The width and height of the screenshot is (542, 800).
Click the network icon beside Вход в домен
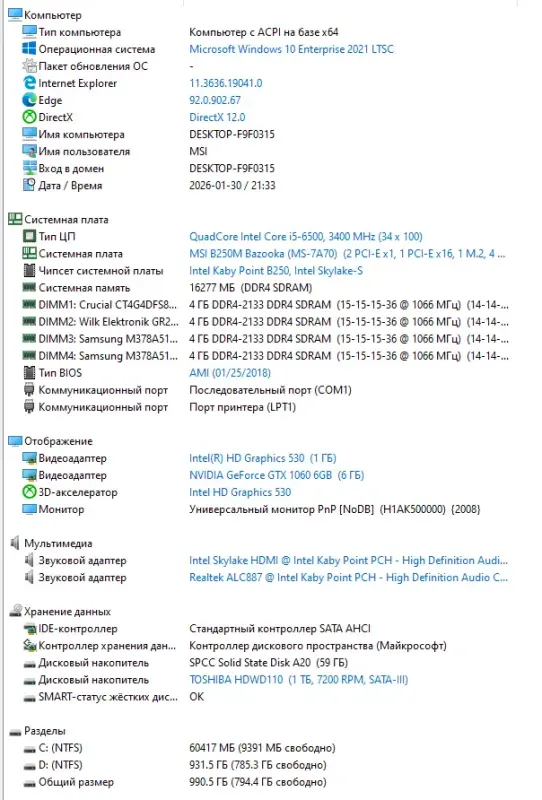pyautogui.click(x=29, y=168)
